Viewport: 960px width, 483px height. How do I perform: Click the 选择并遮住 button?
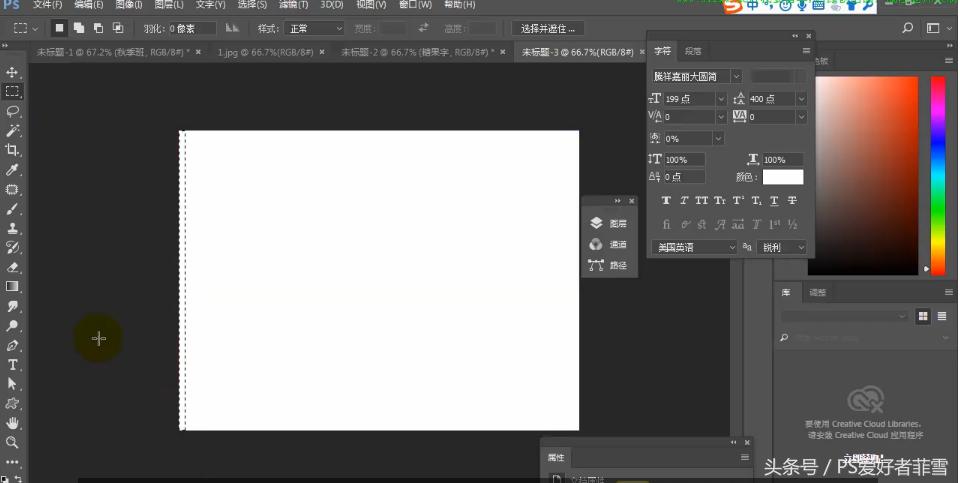[x=548, y=29]
